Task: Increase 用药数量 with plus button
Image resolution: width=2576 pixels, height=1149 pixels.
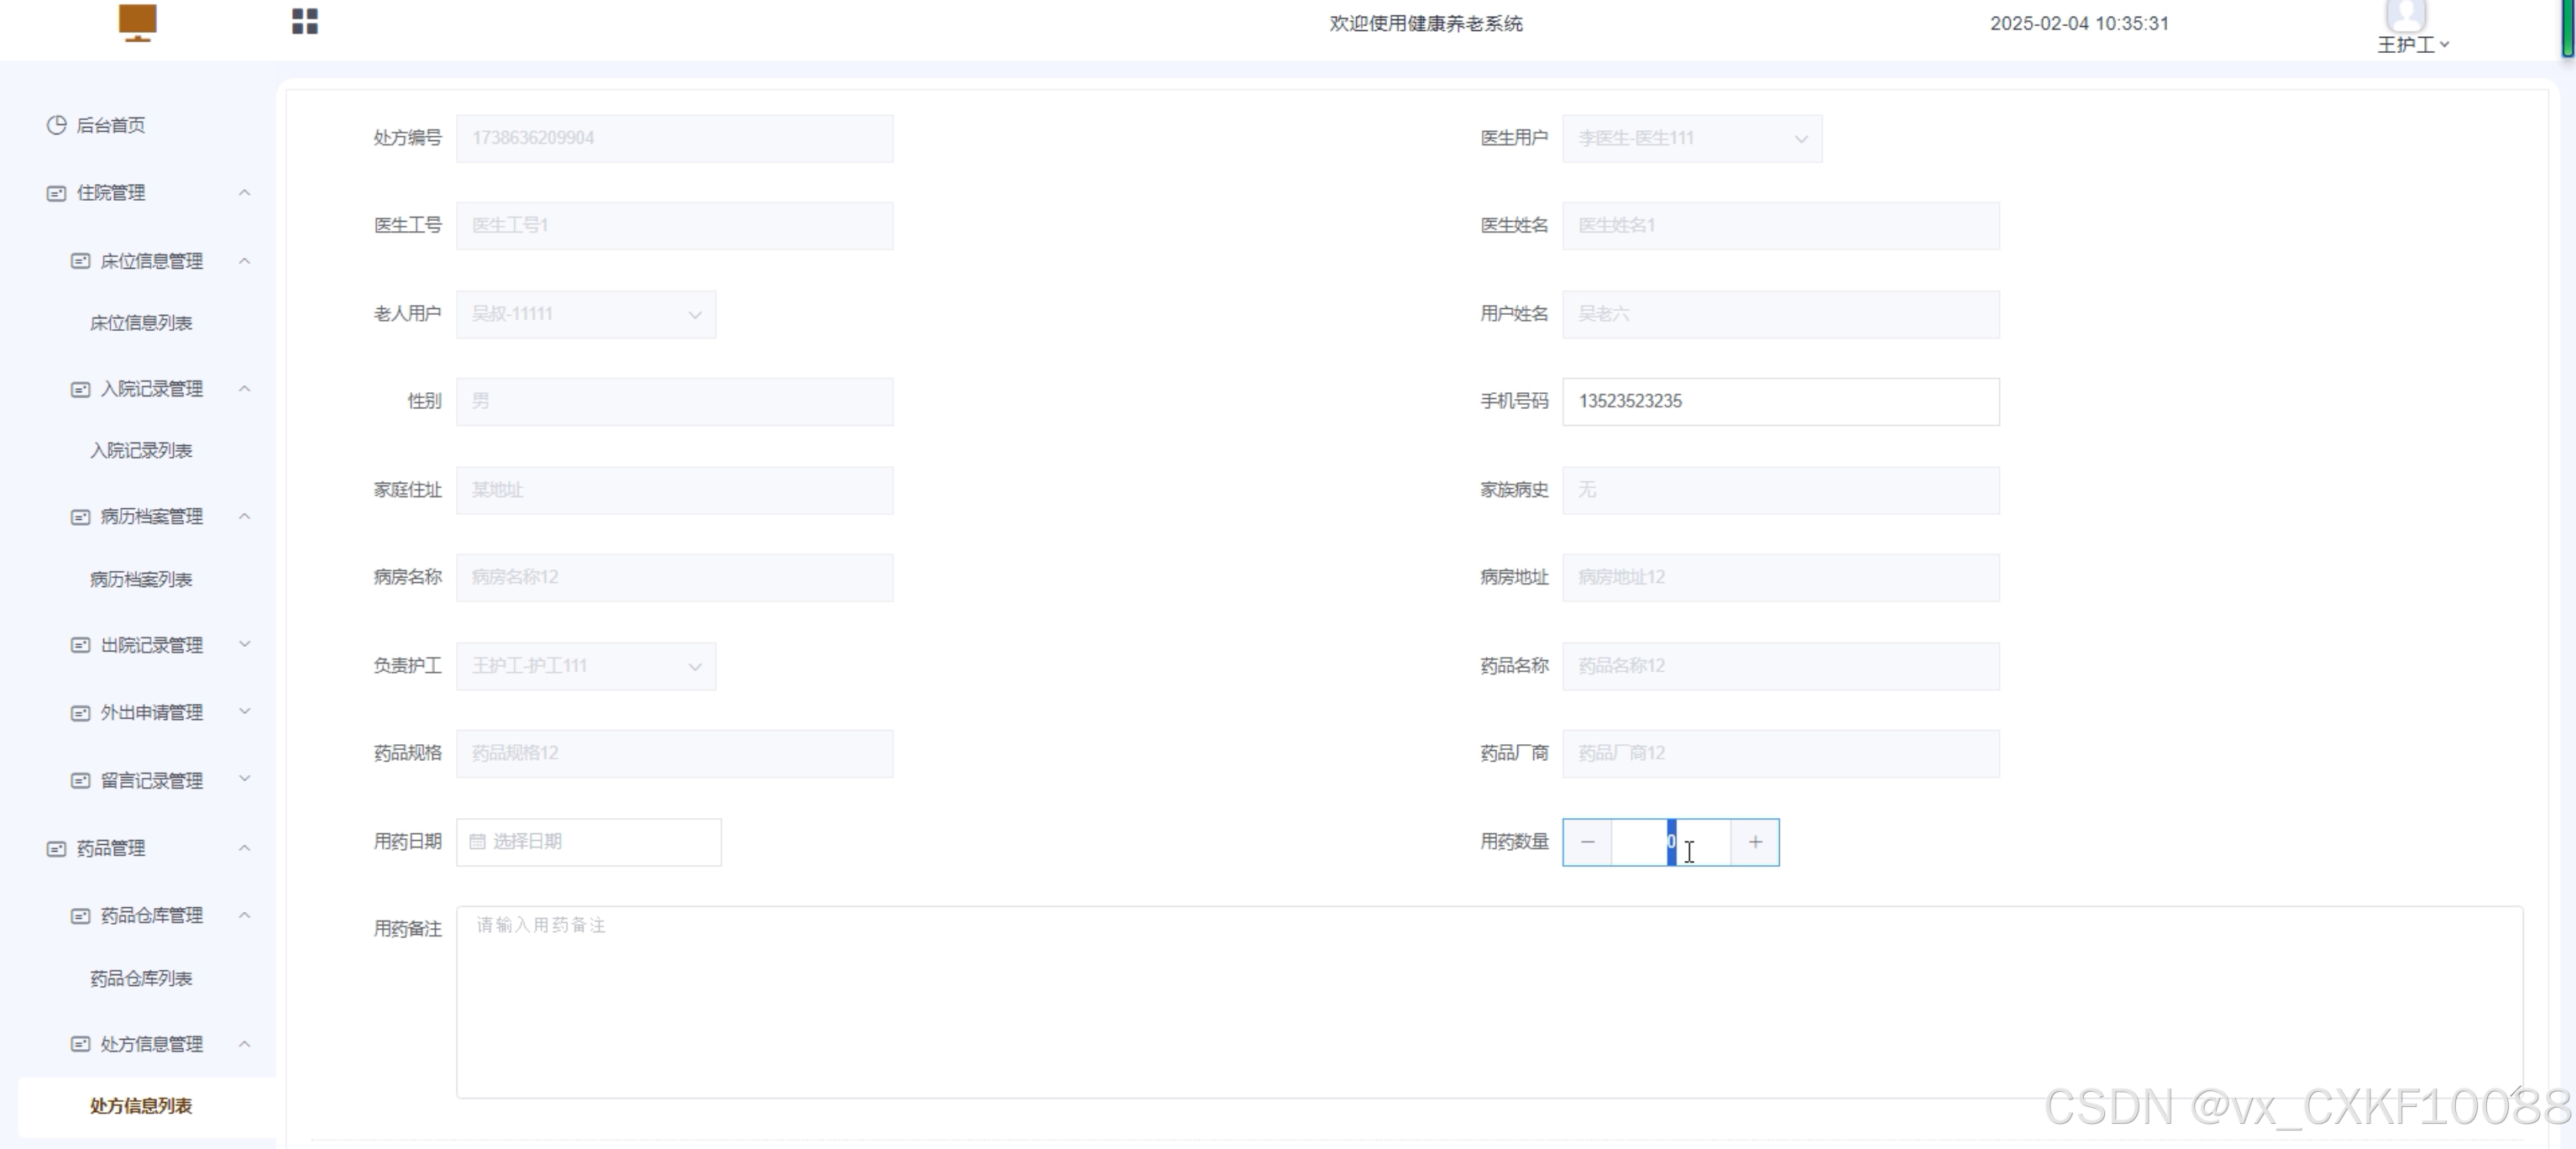Action: (x=1754, y=842)
